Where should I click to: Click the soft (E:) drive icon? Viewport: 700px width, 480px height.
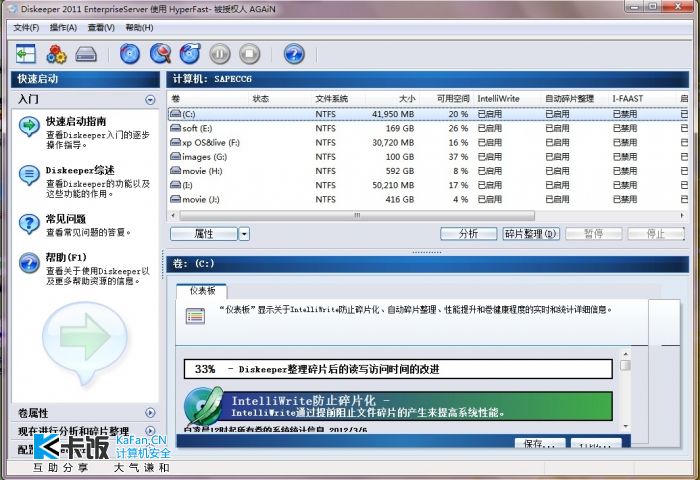175,128
